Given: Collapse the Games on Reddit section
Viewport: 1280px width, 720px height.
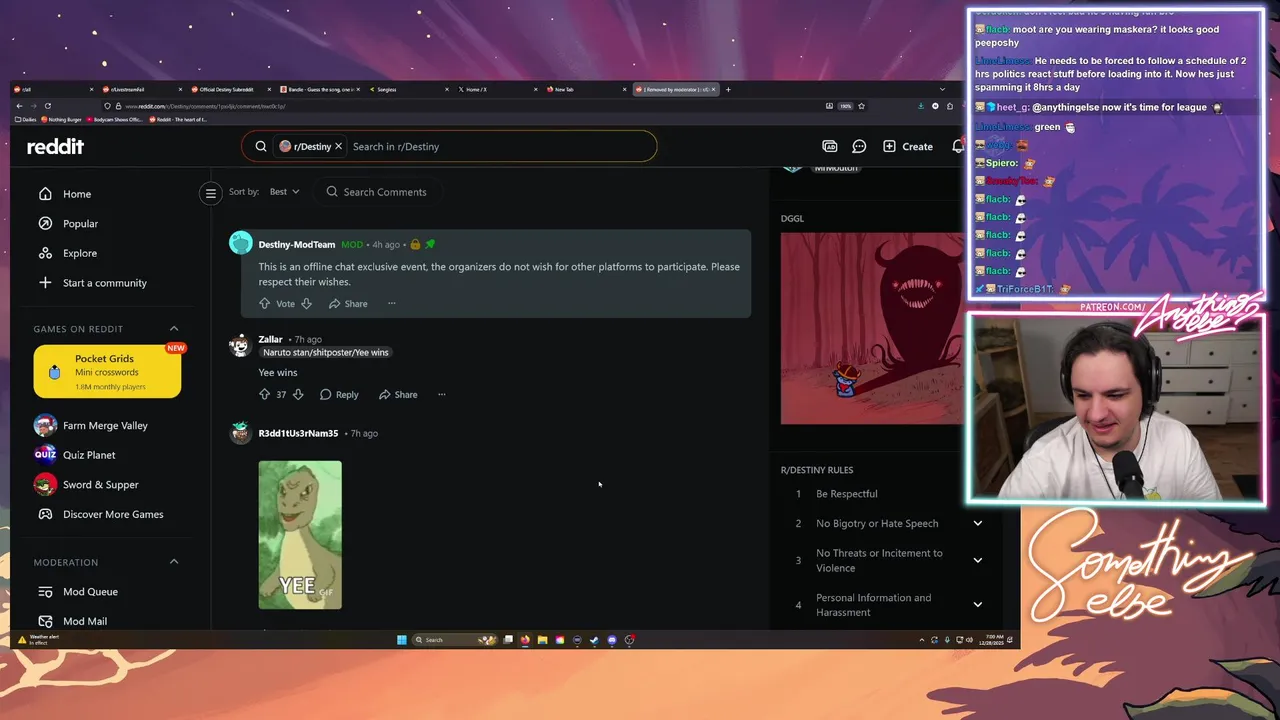Looking at the screenshot, I should click(x=174, y=329).
